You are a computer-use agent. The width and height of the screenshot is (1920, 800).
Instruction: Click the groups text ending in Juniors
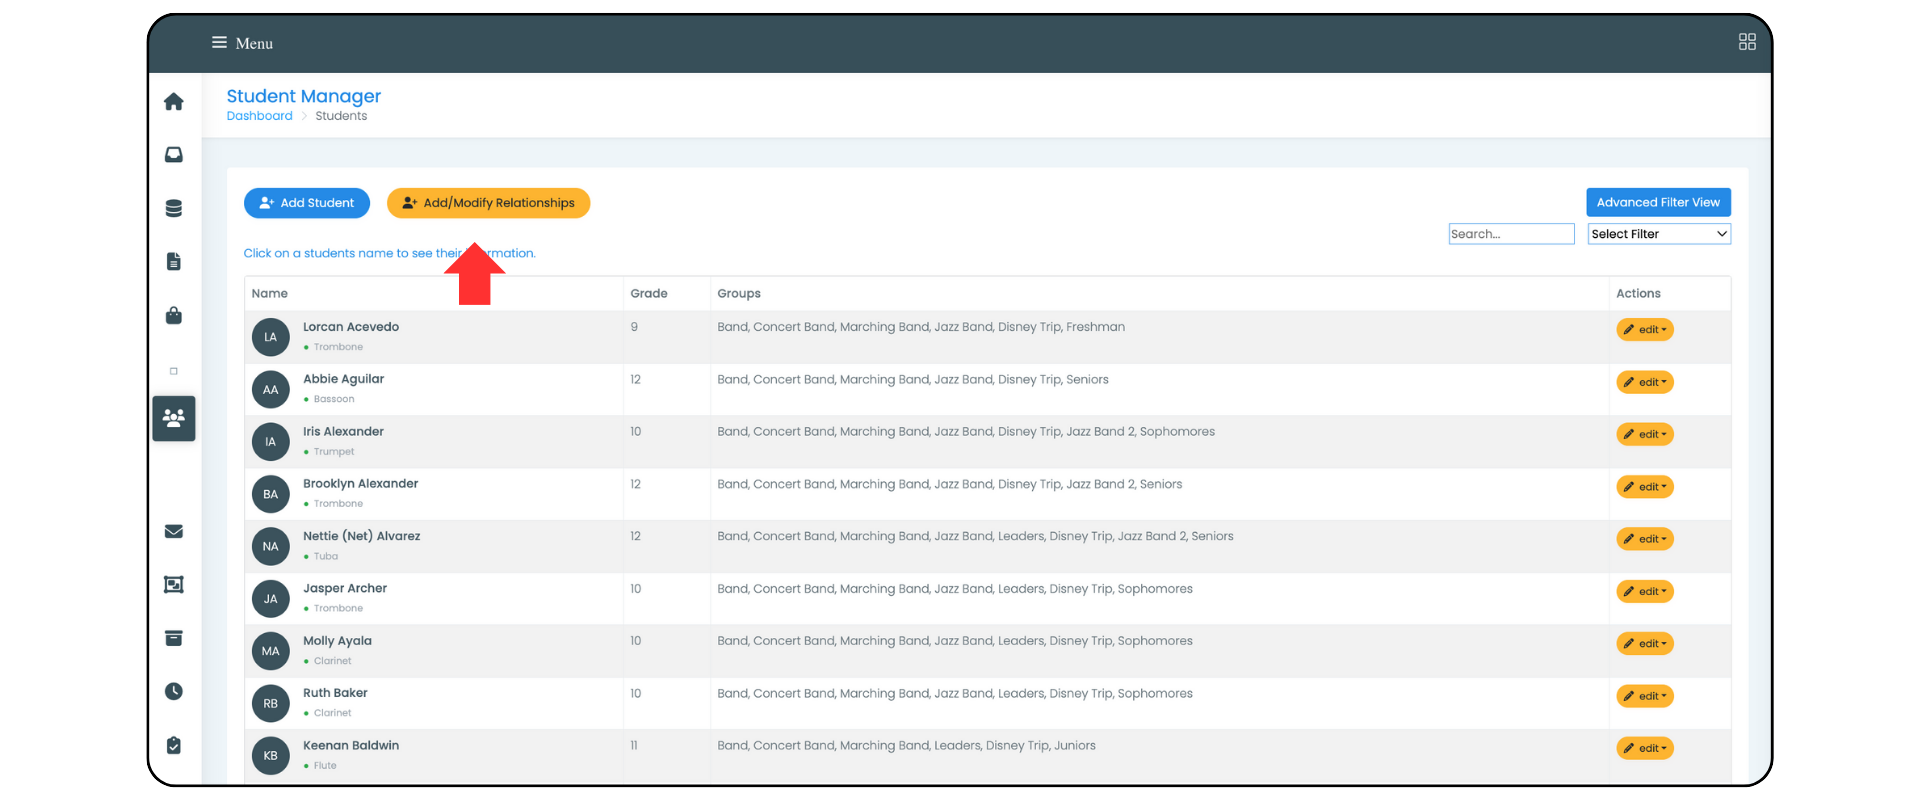coord(906,746)
